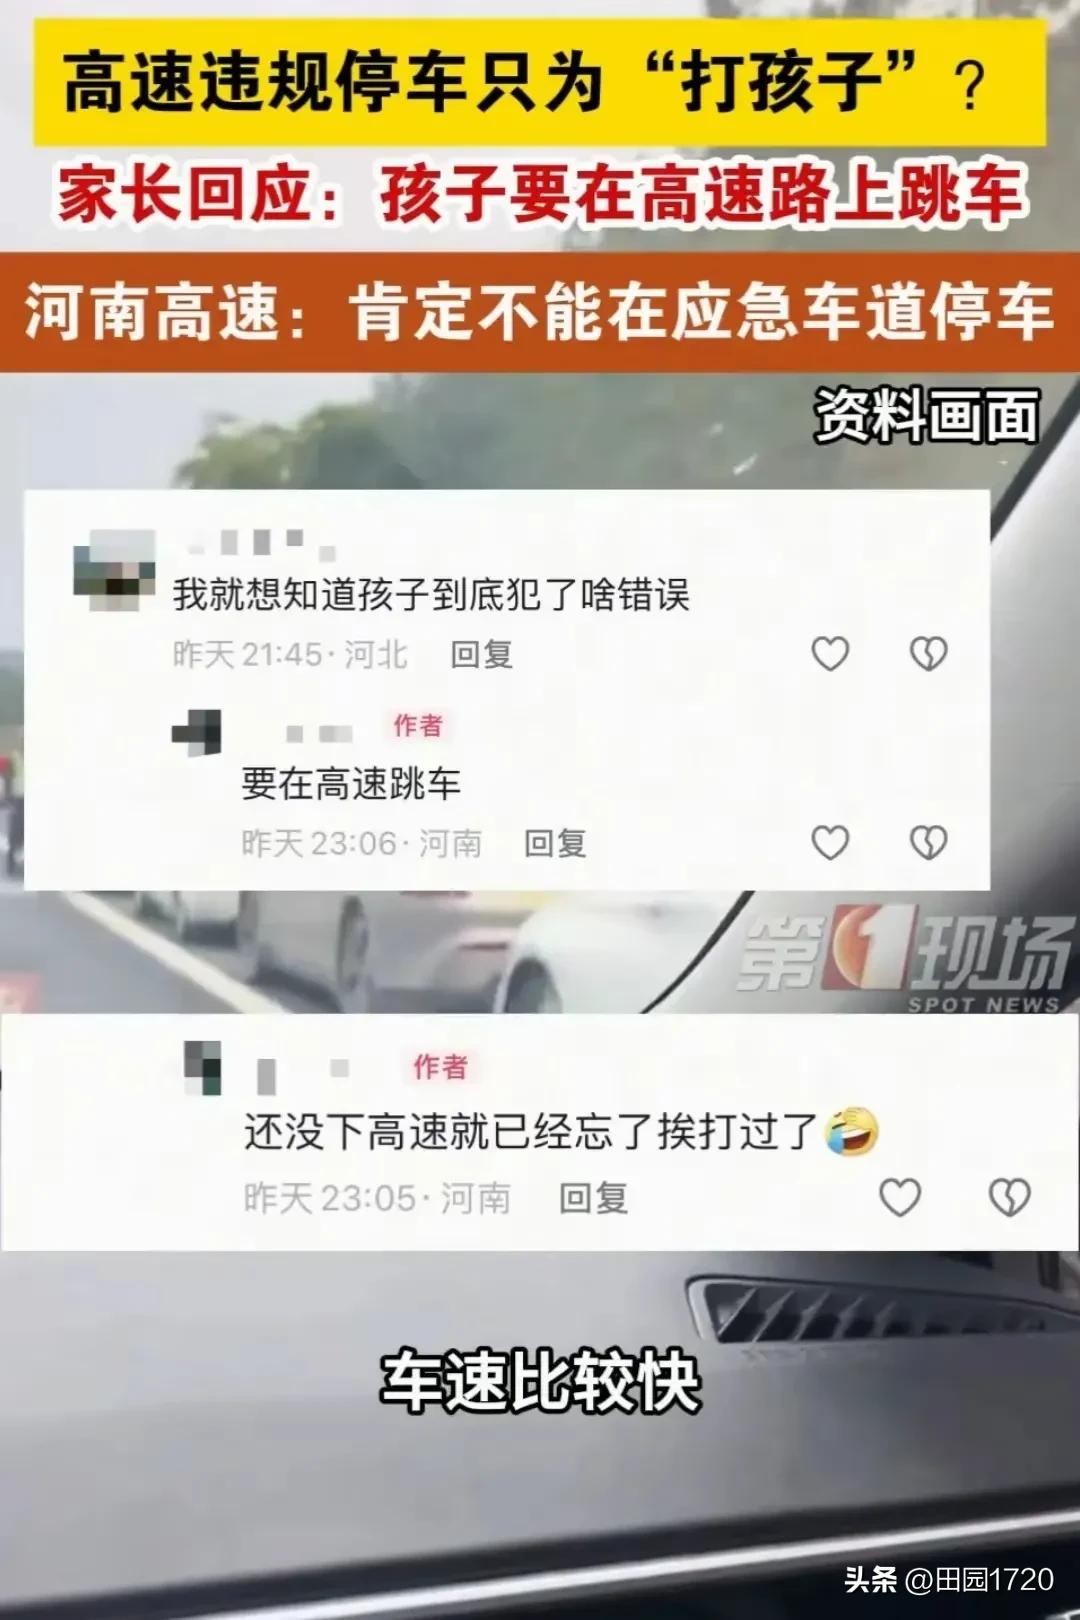Screen dimensions: 1080x1620
Task: Open the author's avatar on the 23:05 comment
Action: tap(203, 1067)
